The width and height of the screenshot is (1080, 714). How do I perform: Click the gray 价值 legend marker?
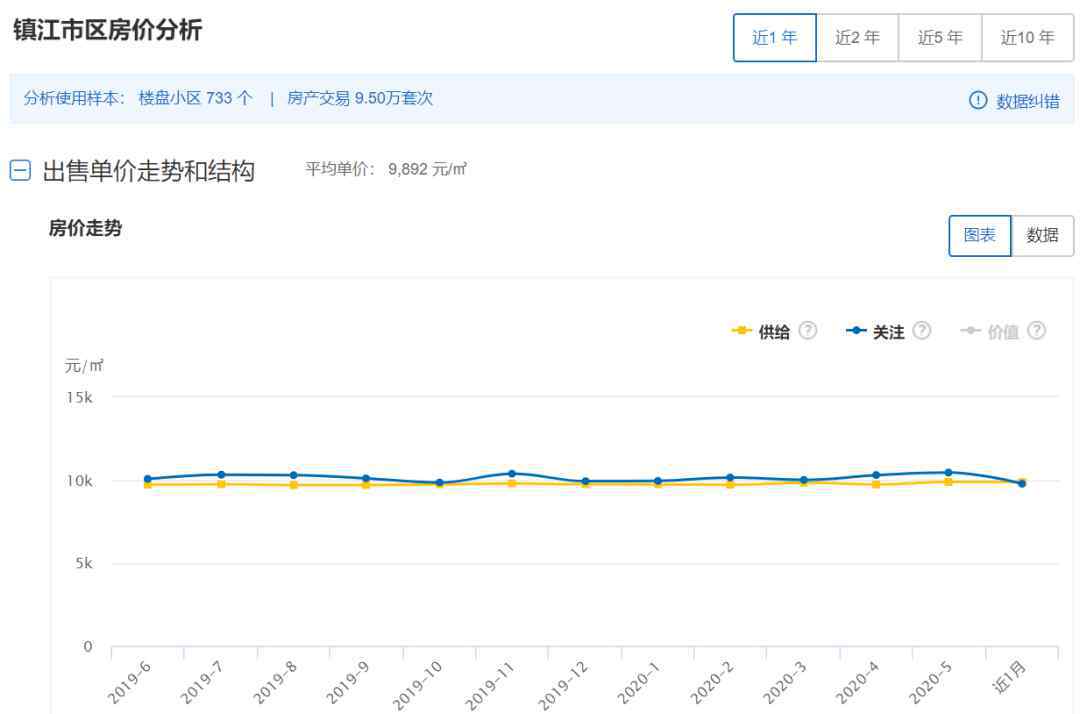[x=970, y=331]
